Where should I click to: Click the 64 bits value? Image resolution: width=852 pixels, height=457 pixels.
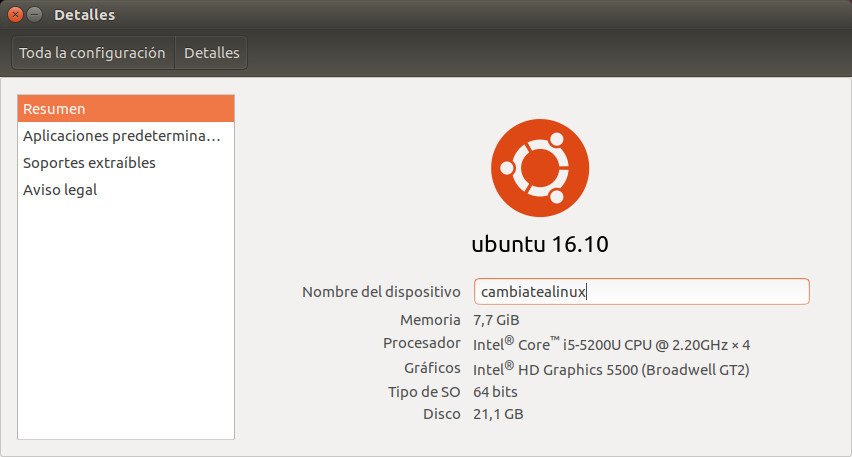(x=496, y=392)
